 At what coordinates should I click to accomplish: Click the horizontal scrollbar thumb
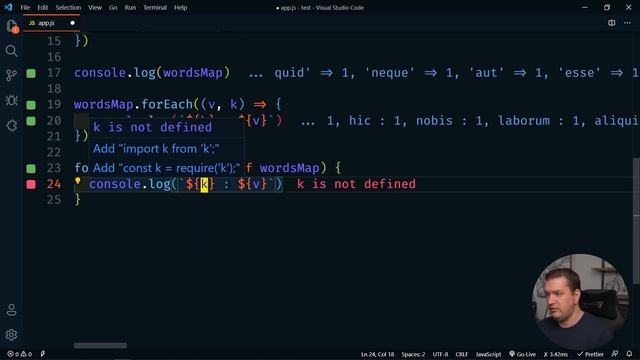[100, 345]
